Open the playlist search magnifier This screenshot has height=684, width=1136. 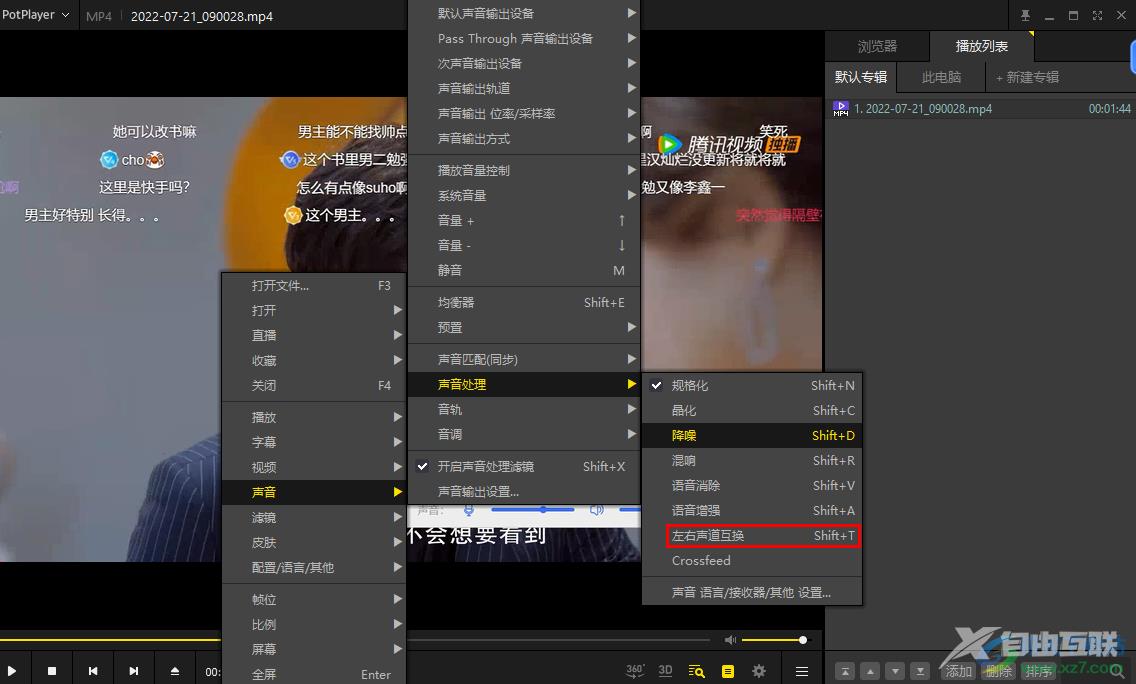(1116, 671)
